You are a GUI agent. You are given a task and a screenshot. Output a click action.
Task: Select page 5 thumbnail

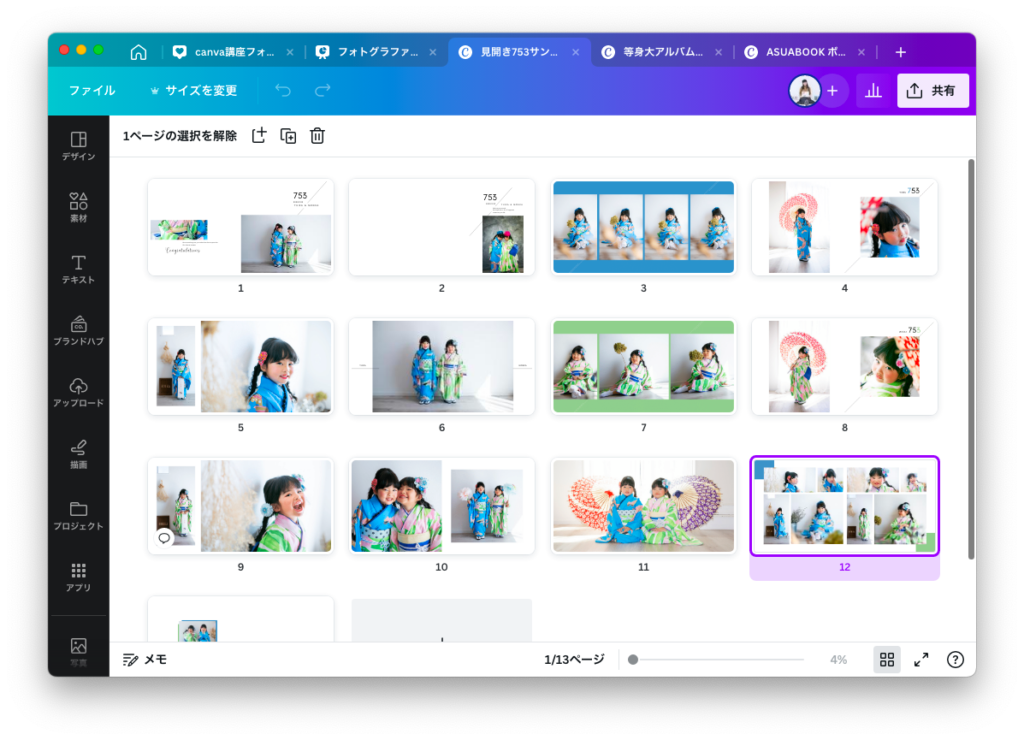pyautogui.click(x=241, y=366)
